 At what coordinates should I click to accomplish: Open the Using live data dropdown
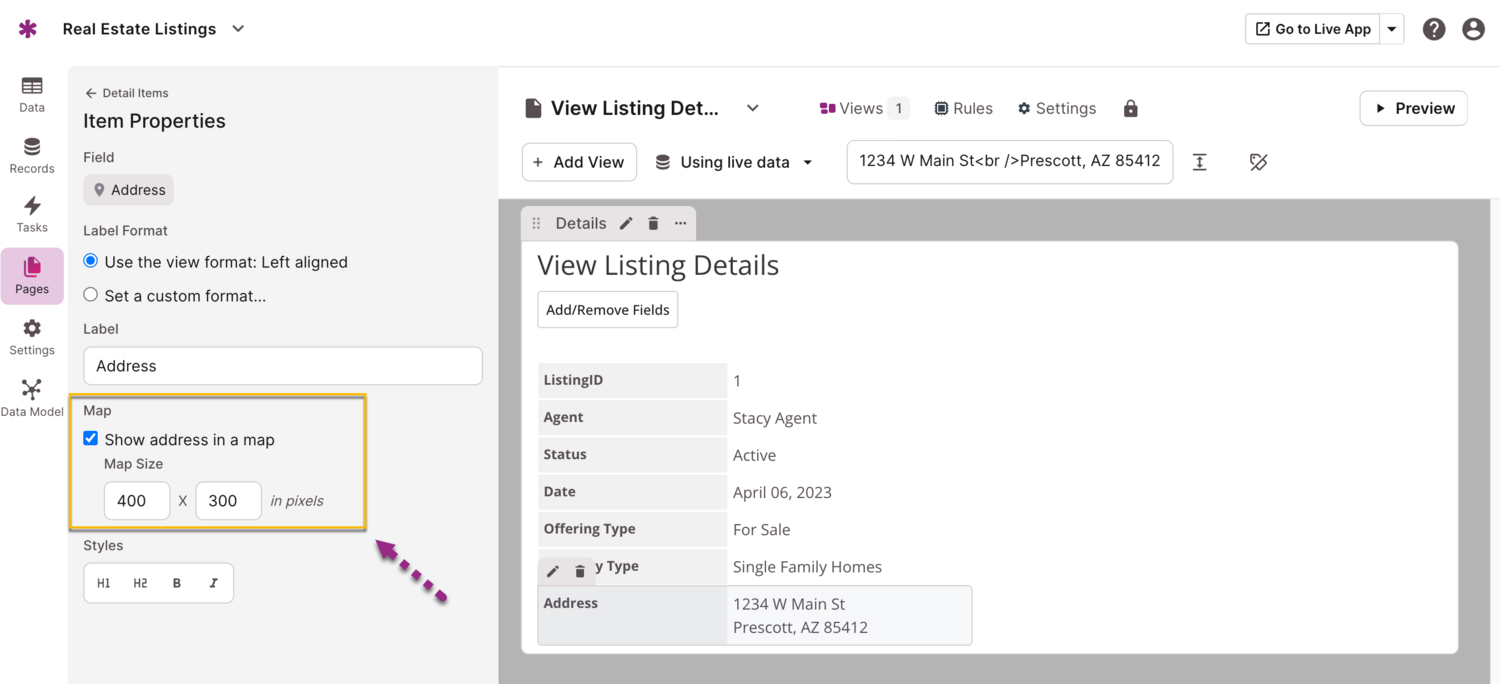pyautogui.click(x=734, y=162)
